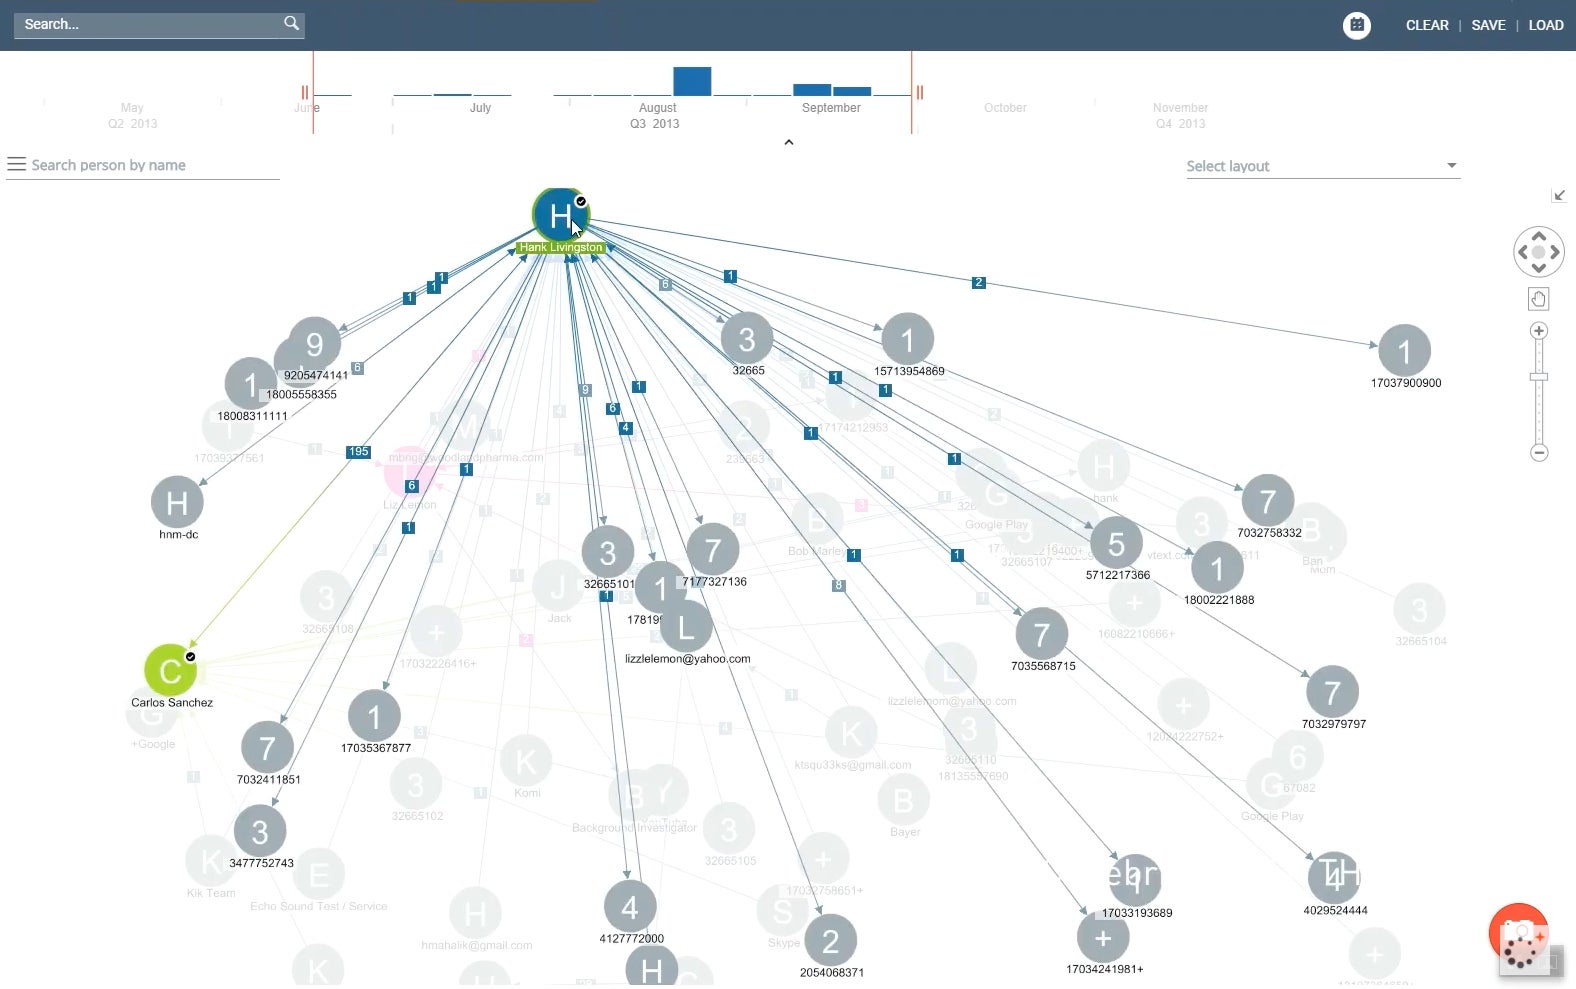Zoom out with the minus button
Viewport: 1576px width, 989px height.
1539,452
